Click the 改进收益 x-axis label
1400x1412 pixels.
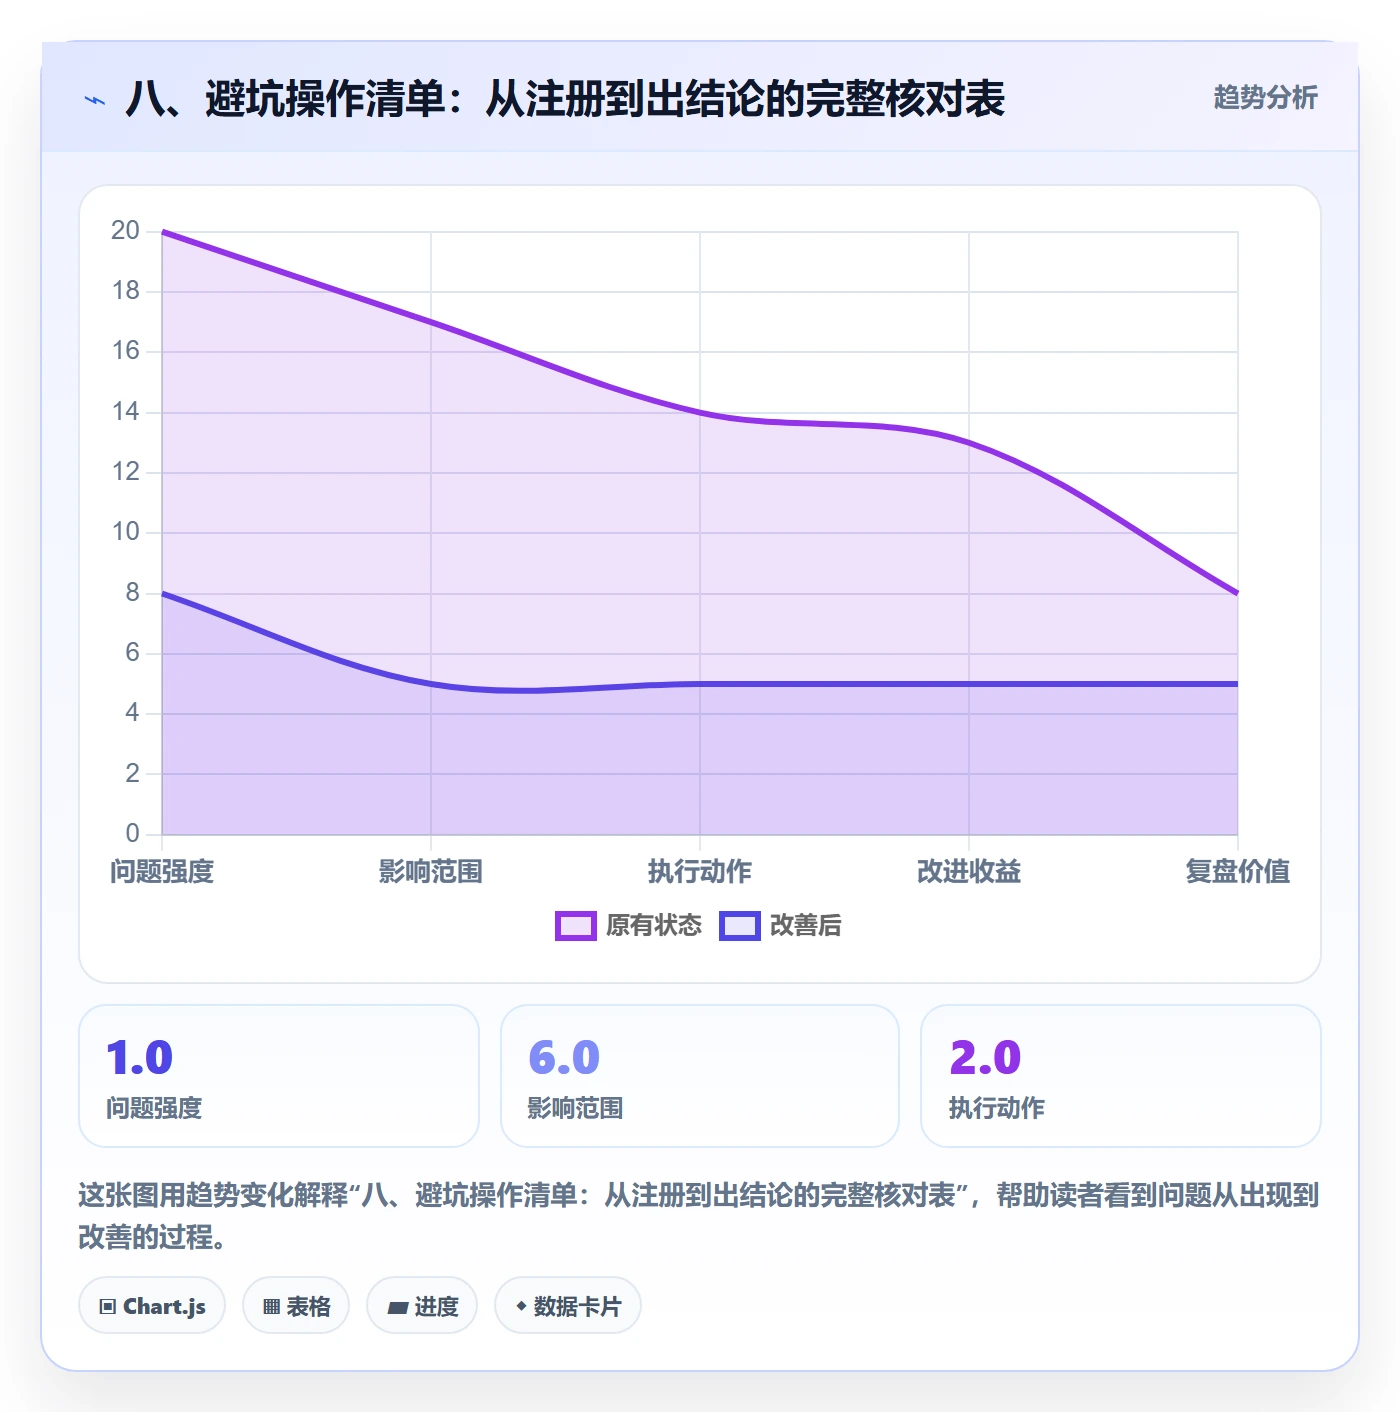969,872
